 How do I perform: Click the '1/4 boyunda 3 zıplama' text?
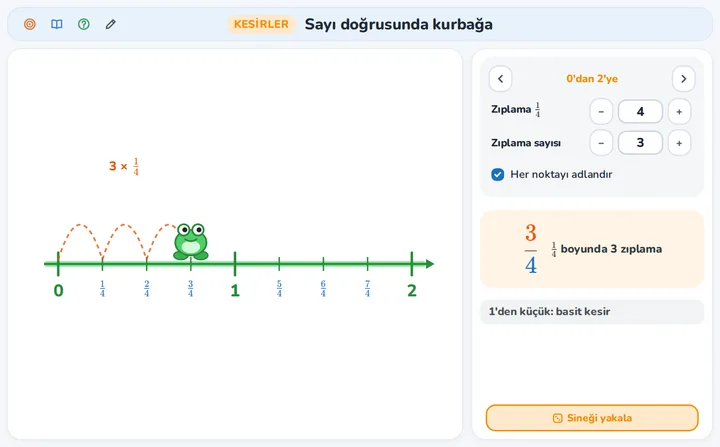pyautogui.click(x=607, y=249)
